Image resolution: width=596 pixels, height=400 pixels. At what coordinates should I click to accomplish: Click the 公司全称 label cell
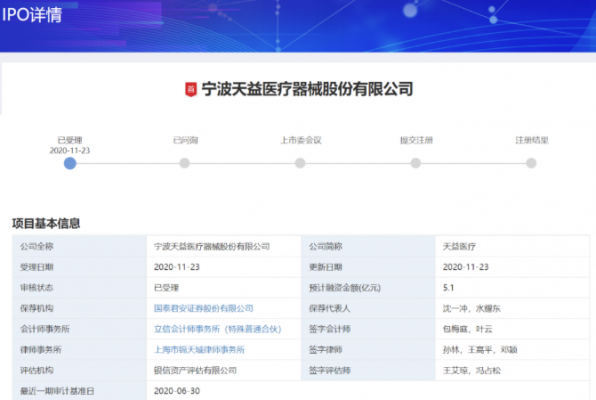click(79, 246)
